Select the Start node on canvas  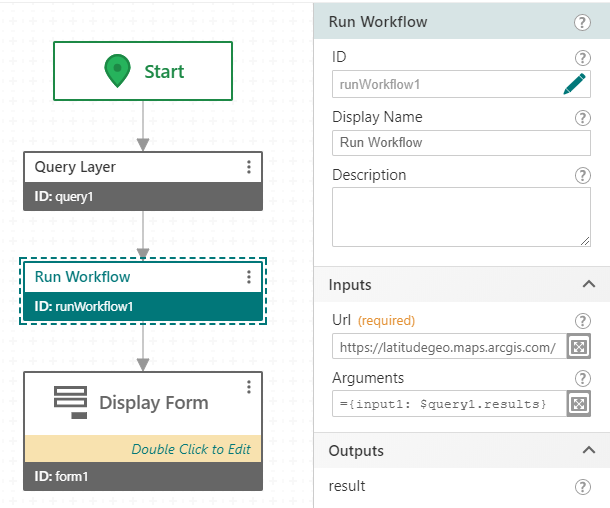click(143, 71)
